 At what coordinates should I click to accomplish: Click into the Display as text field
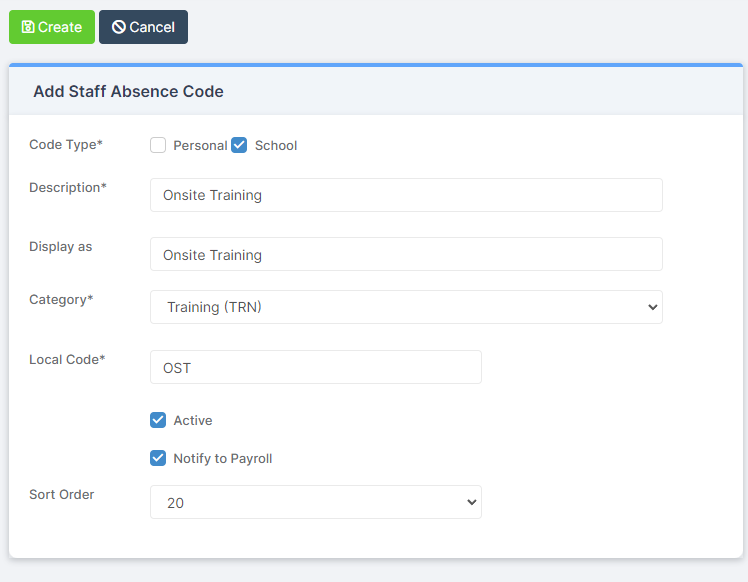[x=406, y=254]
